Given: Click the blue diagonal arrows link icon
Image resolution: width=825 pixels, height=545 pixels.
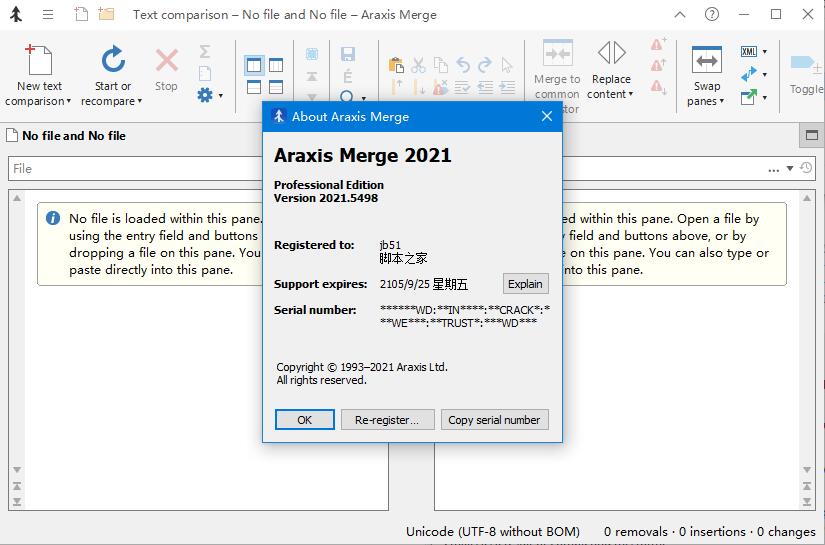Looking at the screenshot, I should (749, 74).
